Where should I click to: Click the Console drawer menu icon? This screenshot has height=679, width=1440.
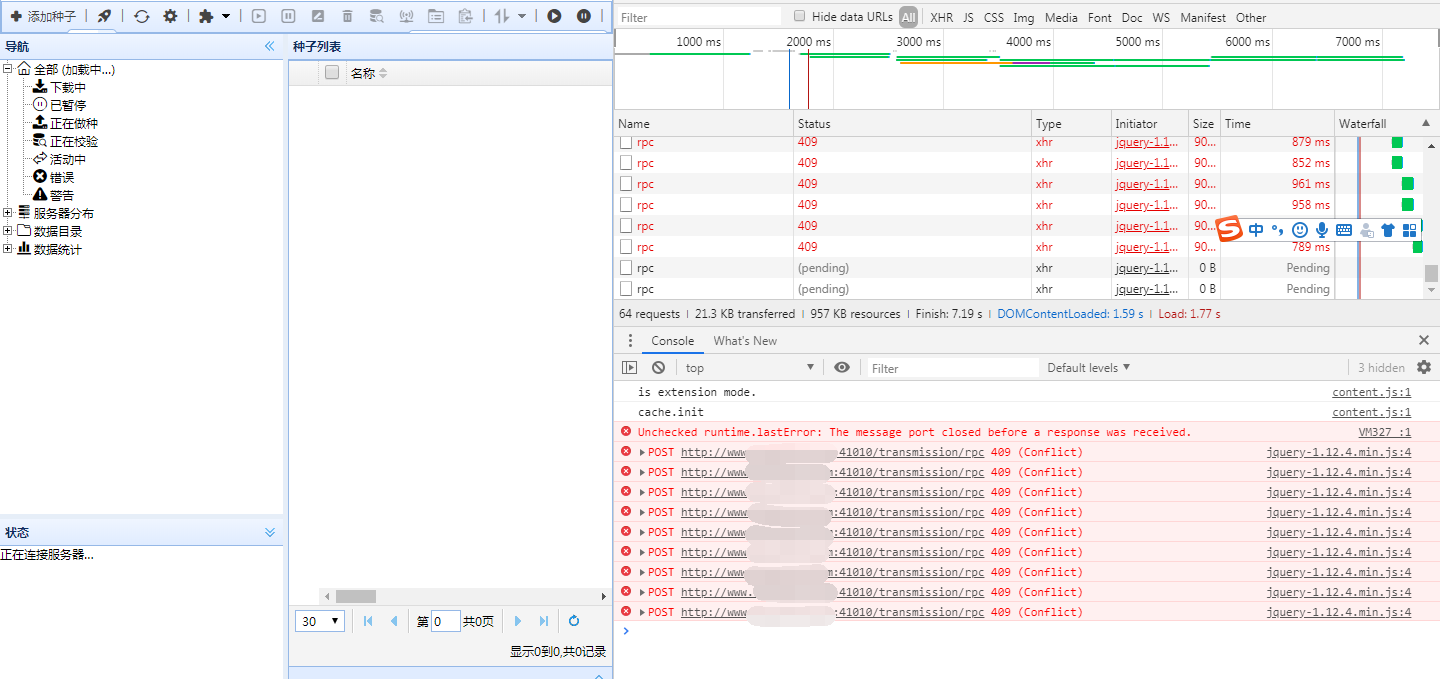tap(630, 341)
